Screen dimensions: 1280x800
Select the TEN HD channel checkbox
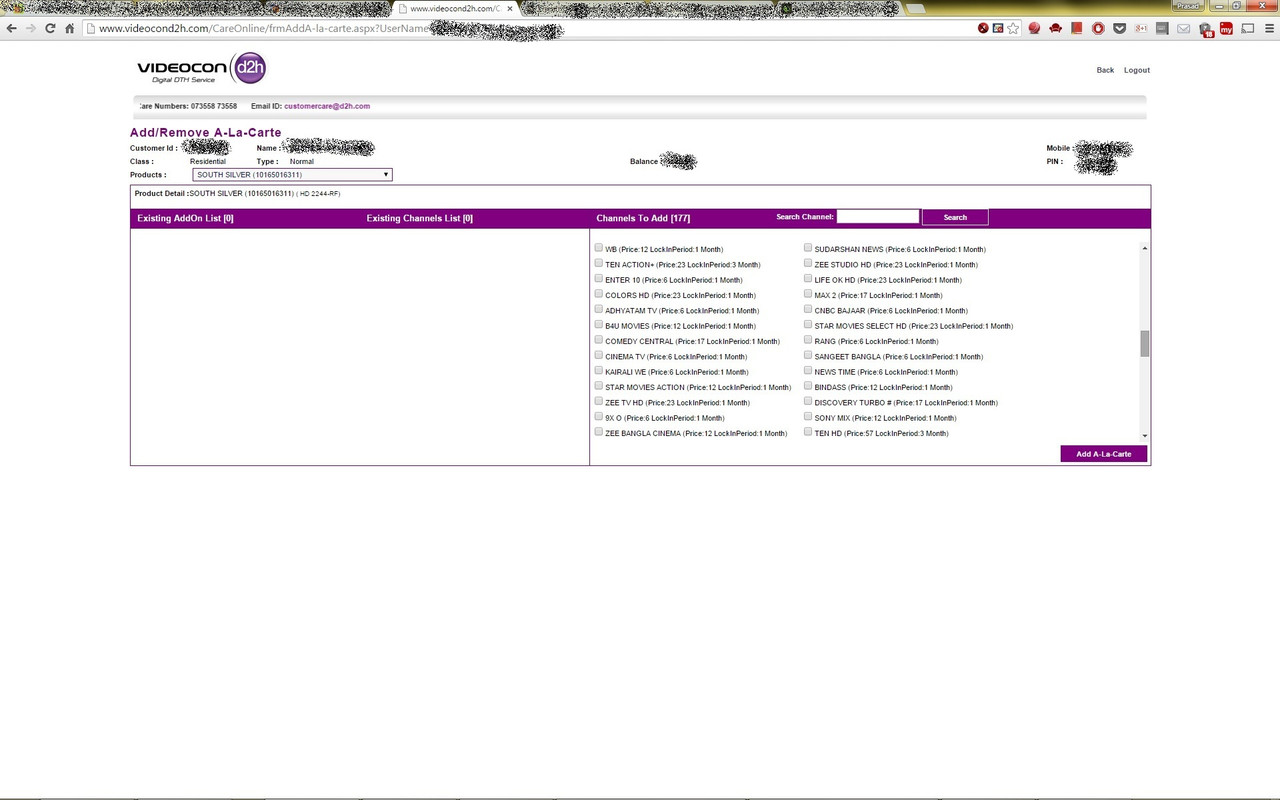point(808,432)
